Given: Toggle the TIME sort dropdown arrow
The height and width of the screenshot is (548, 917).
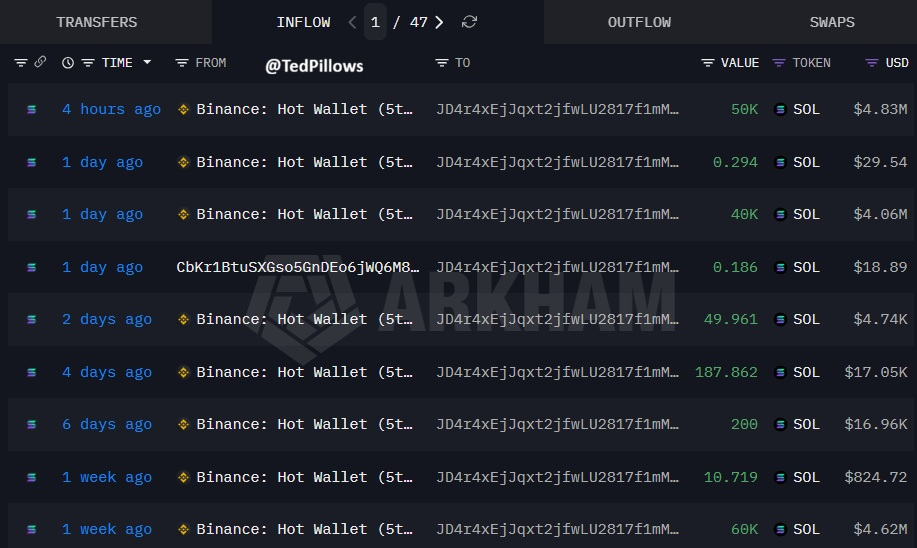Looking at the screenshot, I should pyautogui.click(x=147, y=62).
